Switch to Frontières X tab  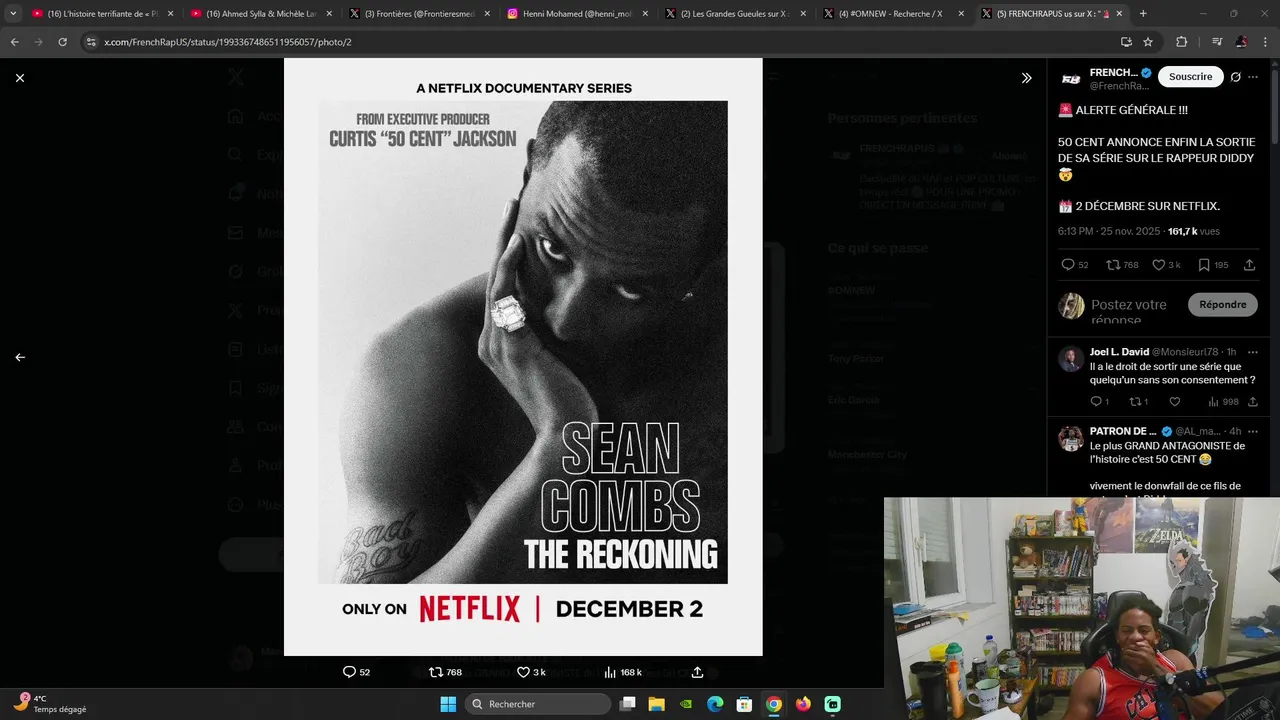(x=420, y=14)
